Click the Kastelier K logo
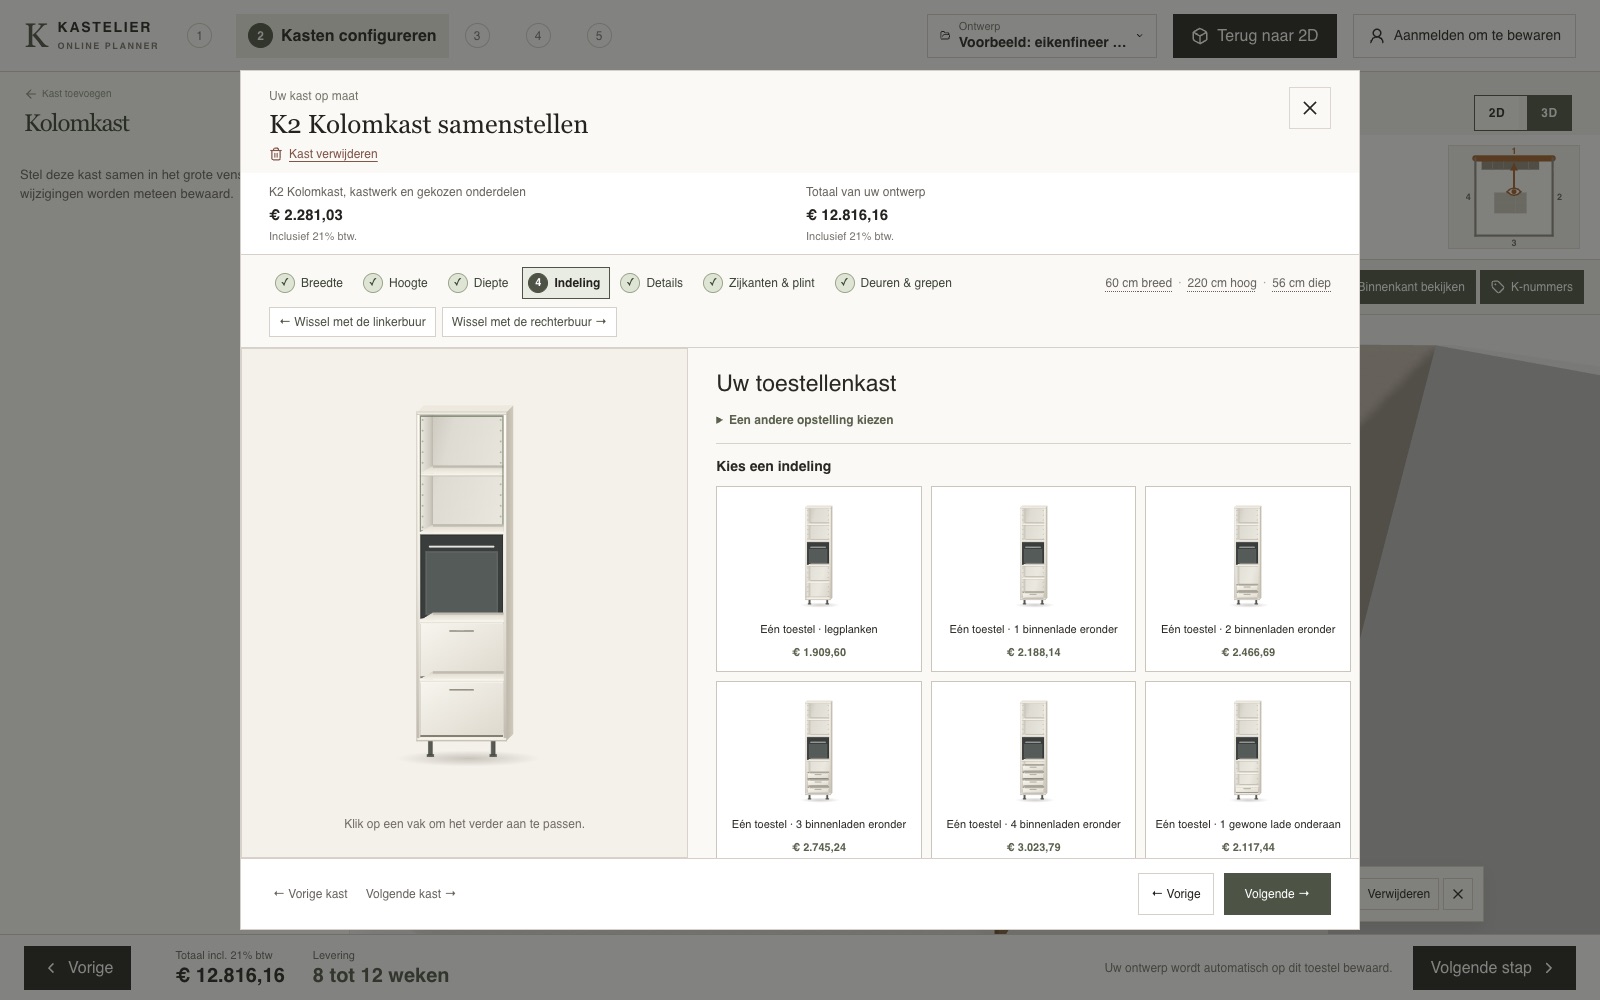Image resolution: width=1600 pixels, height=1000 pixels. click(36, 36)
